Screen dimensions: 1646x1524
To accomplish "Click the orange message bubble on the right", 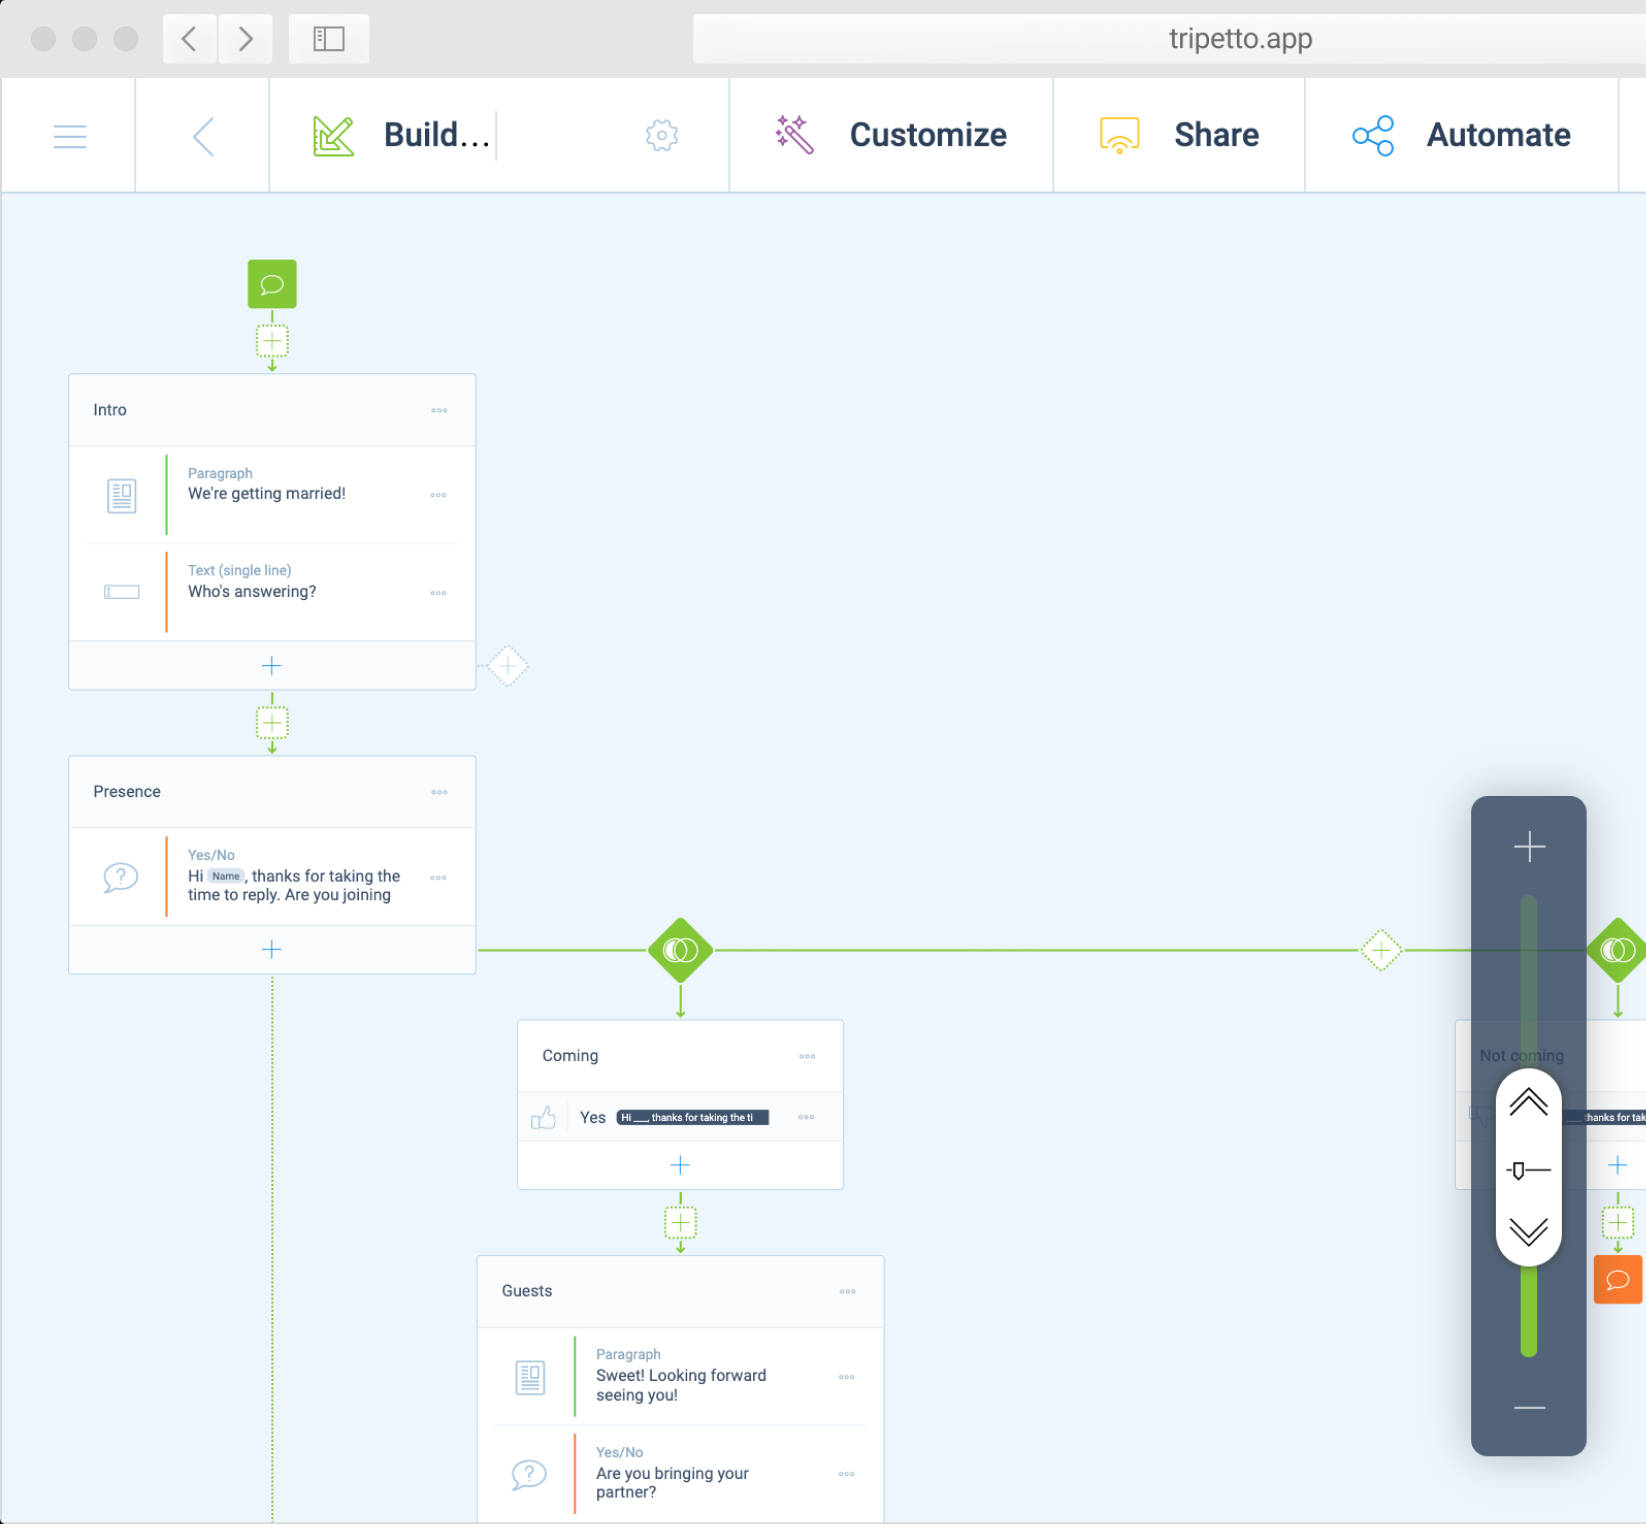I will tap(1617, 1280).
